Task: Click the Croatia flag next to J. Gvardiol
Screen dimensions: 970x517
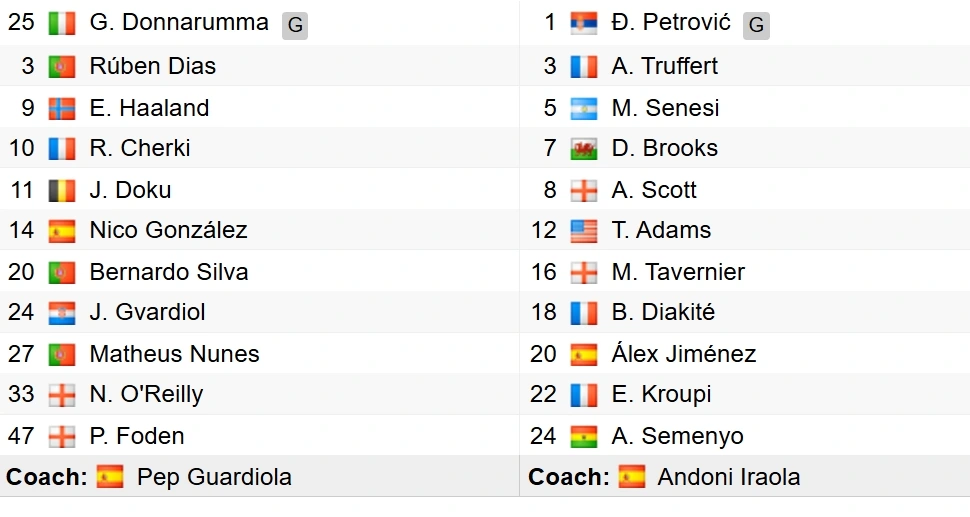Action: pyautogui.click(x=61, y=313)
